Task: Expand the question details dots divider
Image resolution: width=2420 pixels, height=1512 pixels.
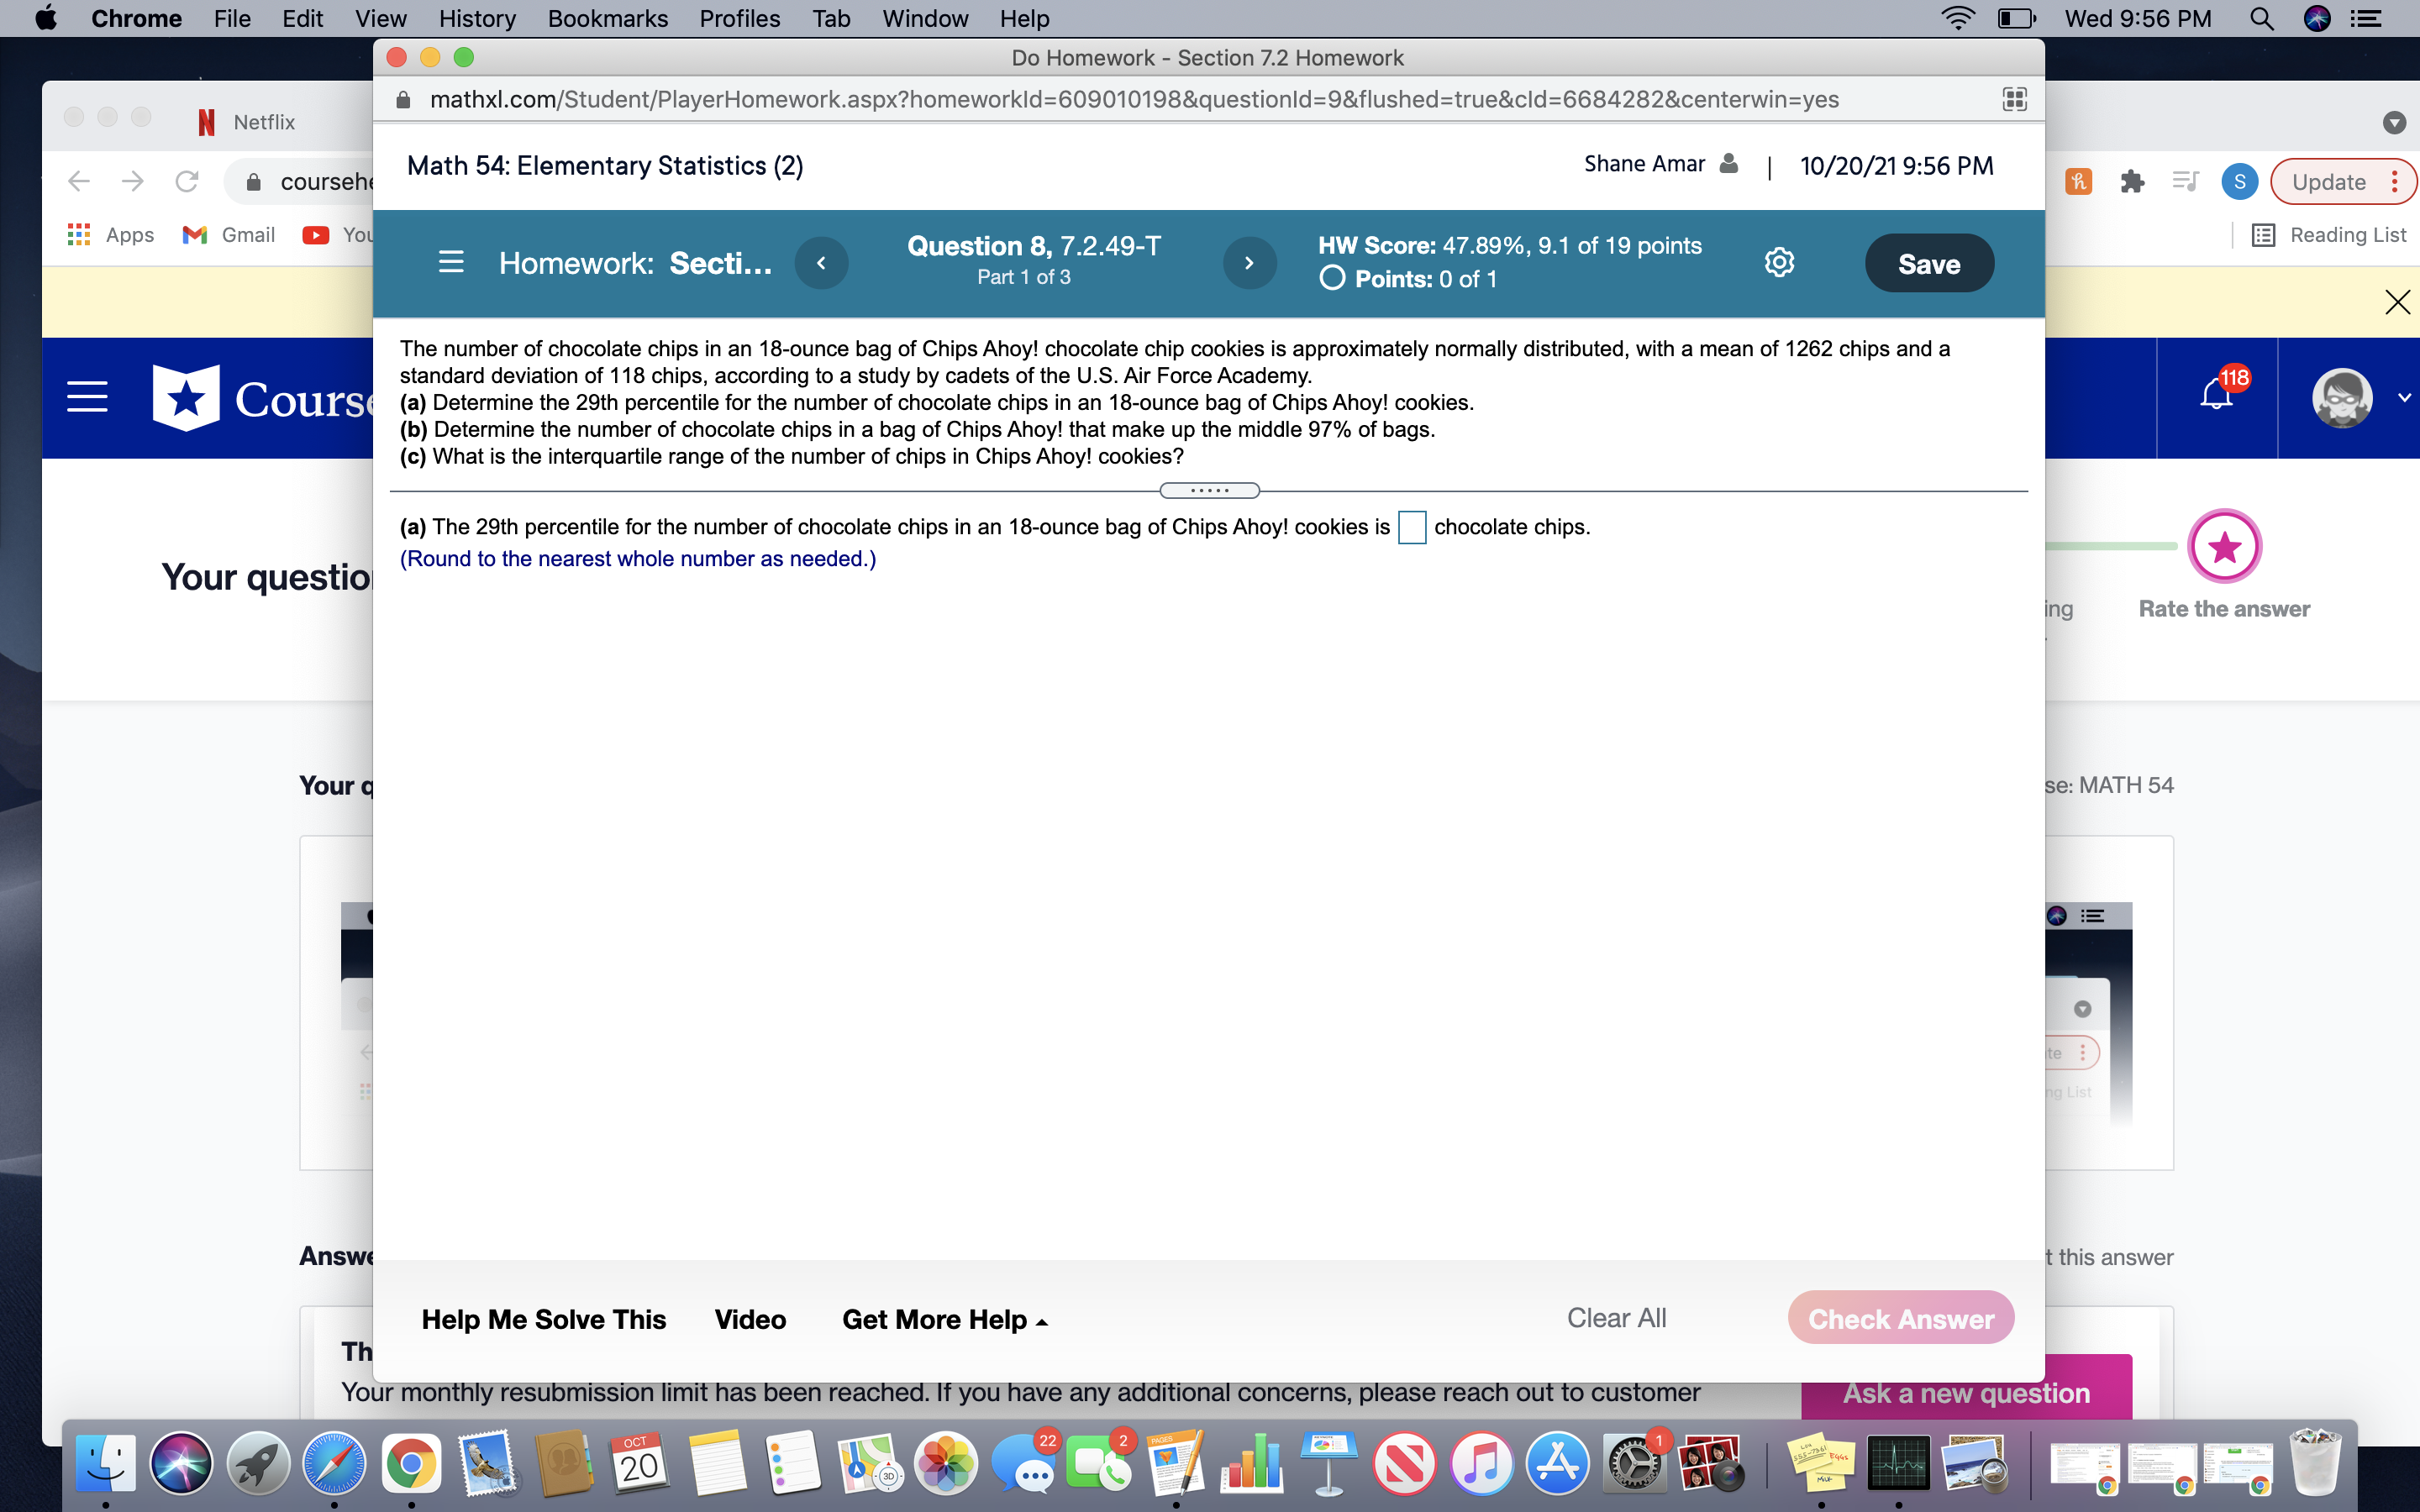Action: tap(1210, 490)
